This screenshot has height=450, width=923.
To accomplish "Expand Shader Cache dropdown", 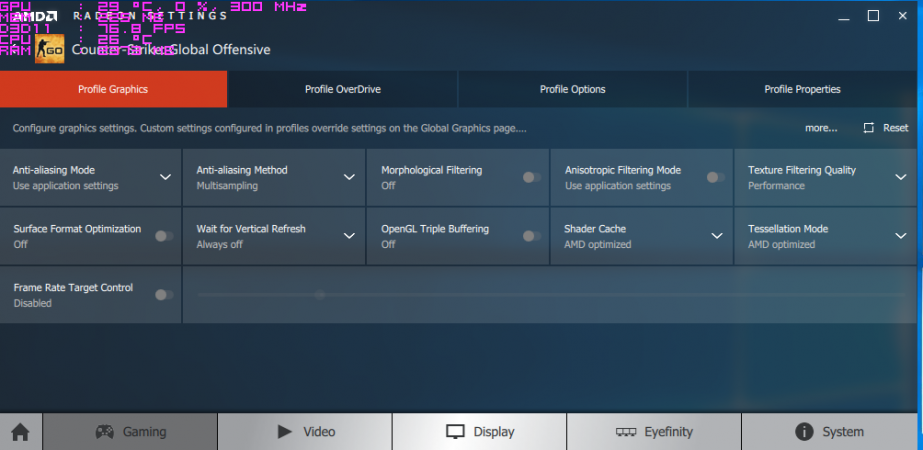I will pyautogui.click(x=717, y=236).
